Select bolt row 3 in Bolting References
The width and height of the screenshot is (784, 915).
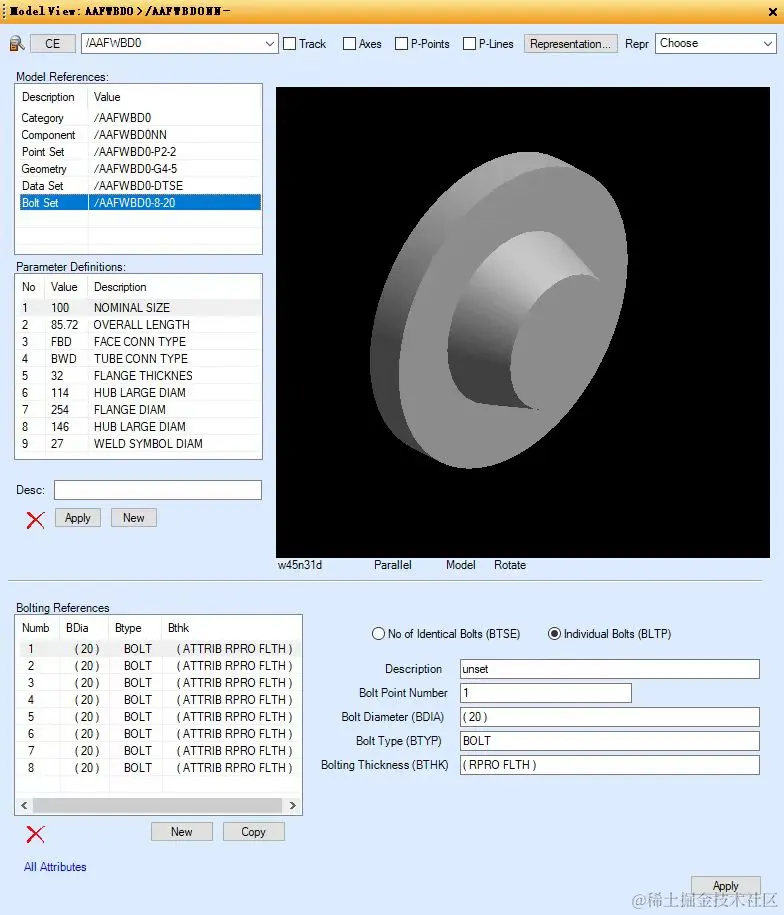tap(160, 683)
